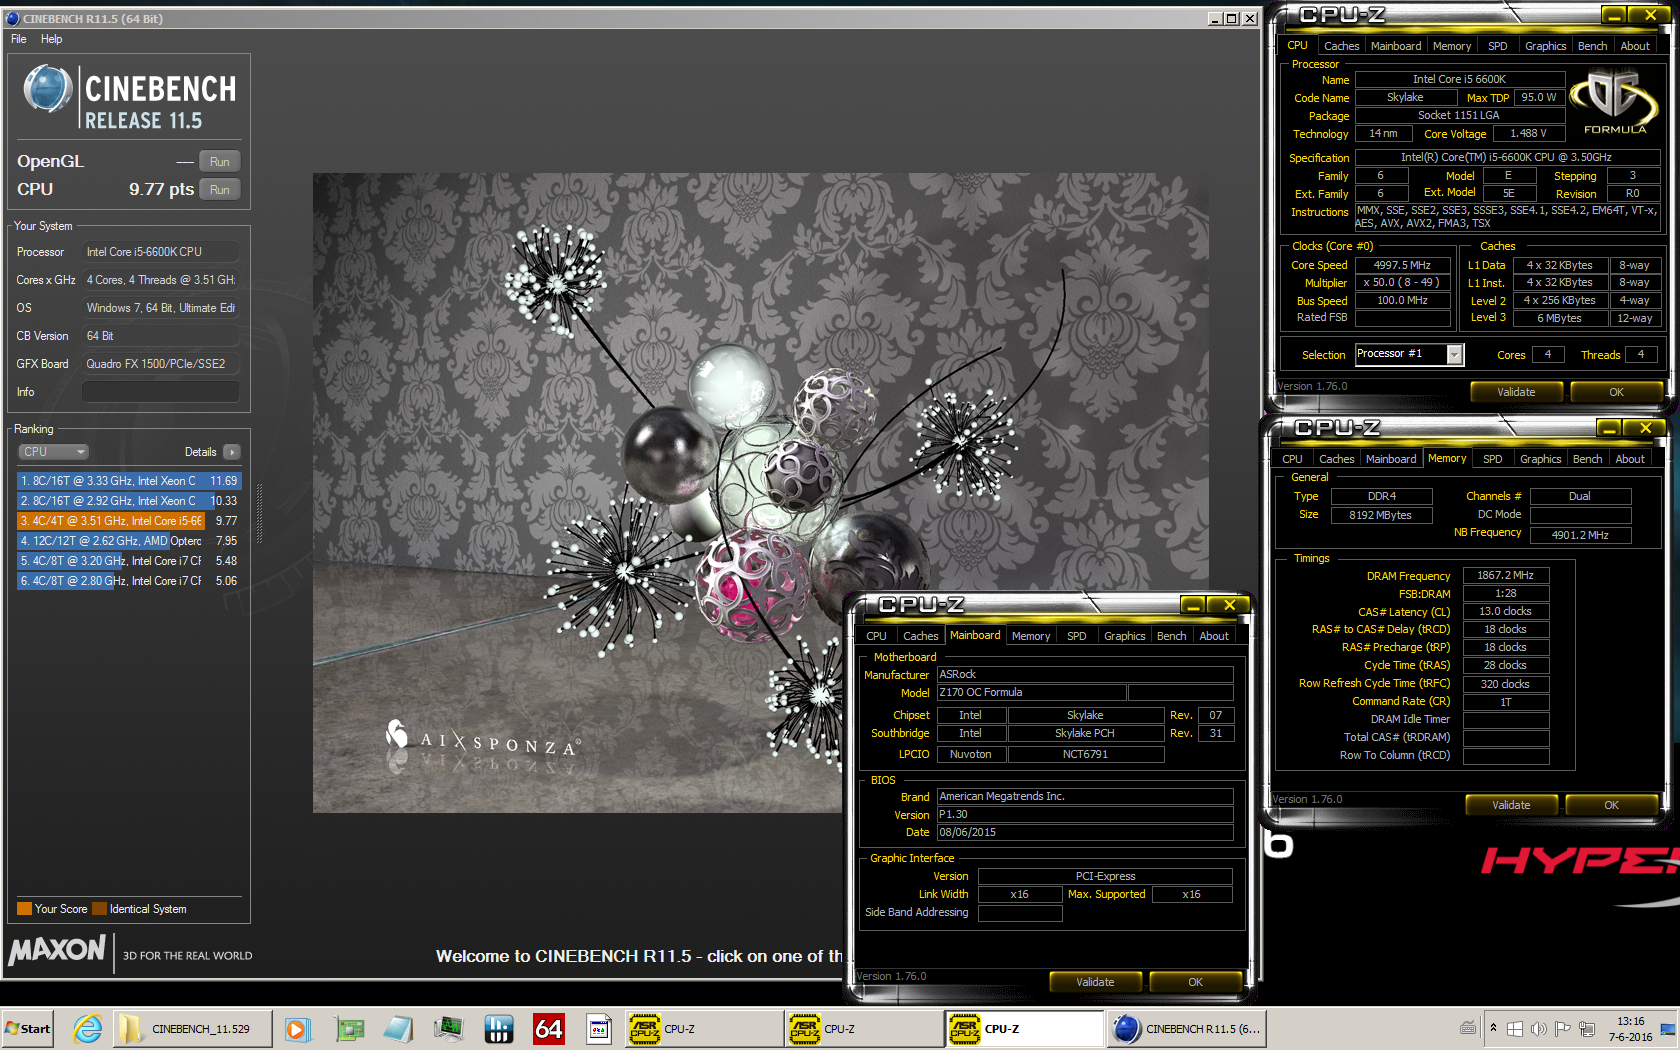
Task: Select highlighted ranking entry 4C/4T @ 3.51 GHz
Action: (129, 521)
